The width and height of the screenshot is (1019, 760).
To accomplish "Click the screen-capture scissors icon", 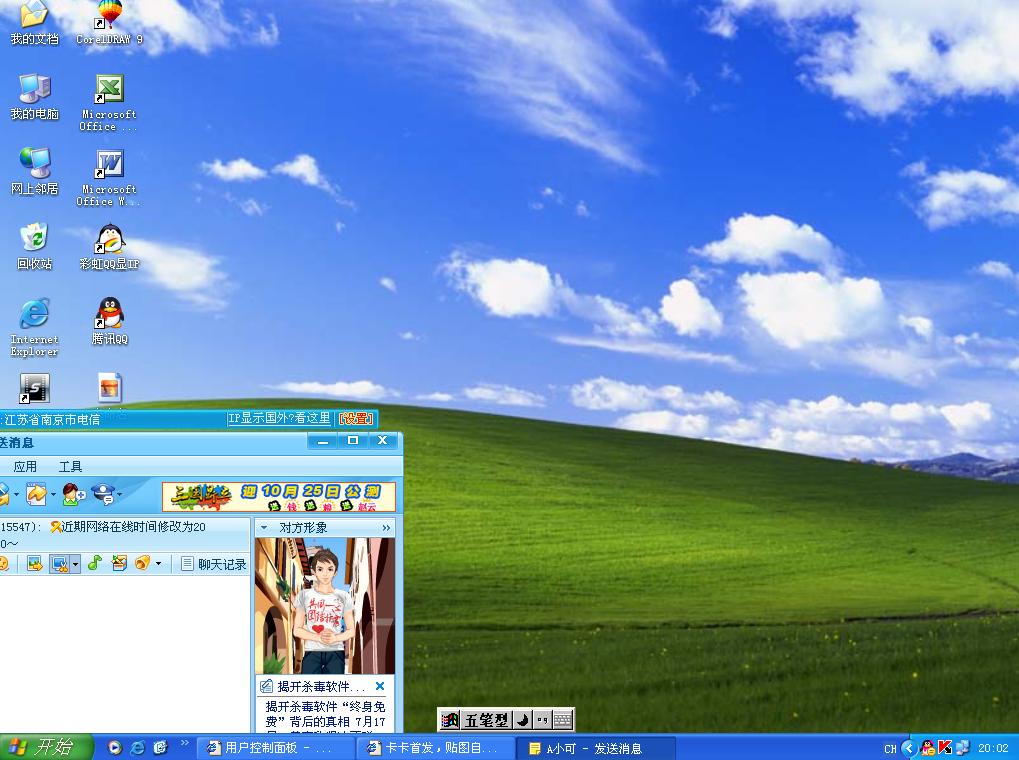I will coord(60,564).
